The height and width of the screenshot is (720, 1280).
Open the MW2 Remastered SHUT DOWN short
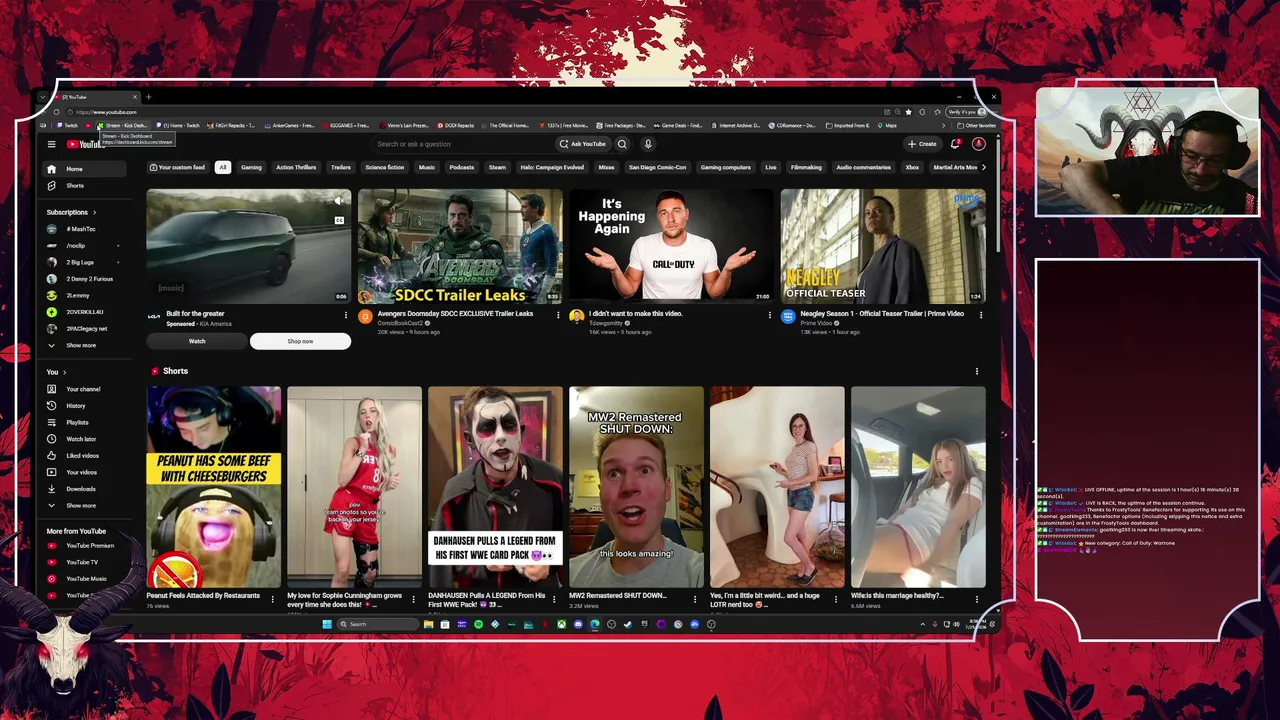(x=636, y=487)
